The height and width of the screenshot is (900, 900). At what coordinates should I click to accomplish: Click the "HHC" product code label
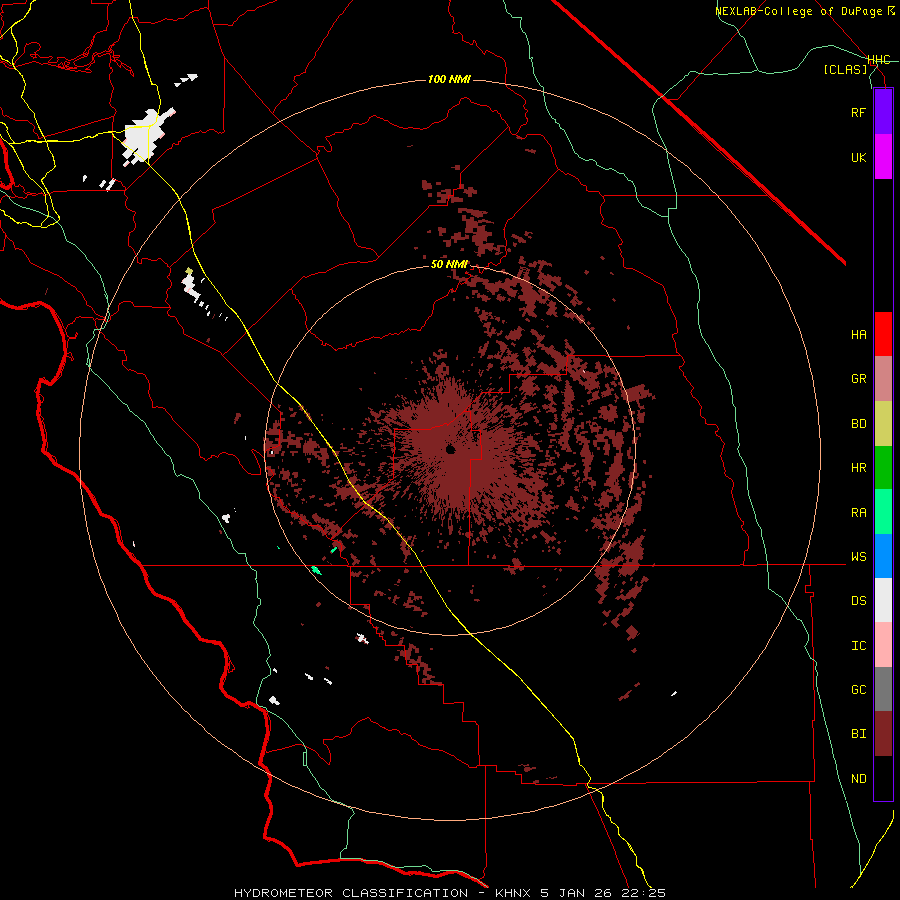coord(879,60)
